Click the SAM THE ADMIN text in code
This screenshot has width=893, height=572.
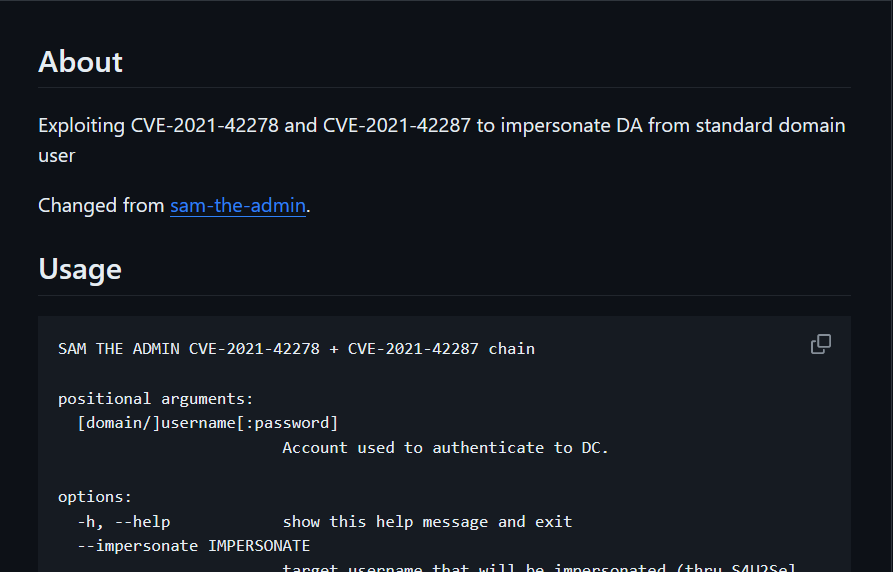[x=119, y=349]
